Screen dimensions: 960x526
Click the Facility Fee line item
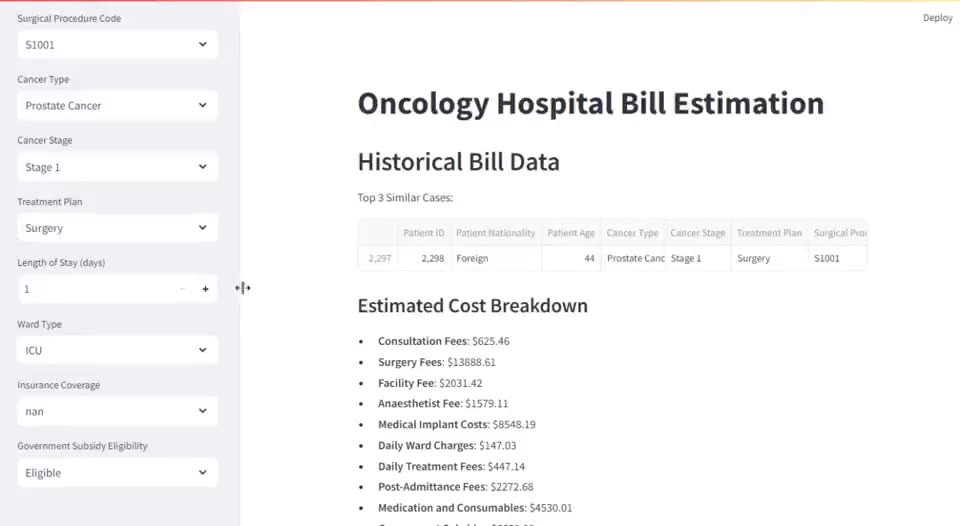pos(430,383)
